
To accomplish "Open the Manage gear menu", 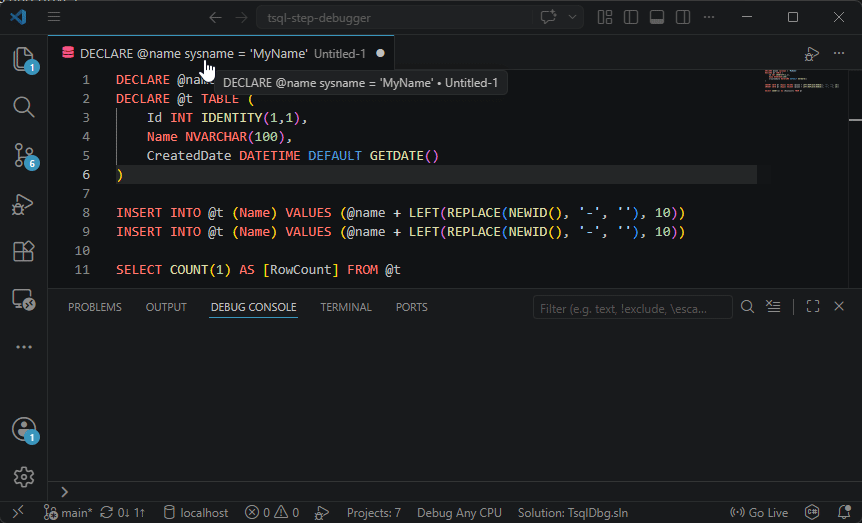I will pyautogui.click(x=24, y=477).
